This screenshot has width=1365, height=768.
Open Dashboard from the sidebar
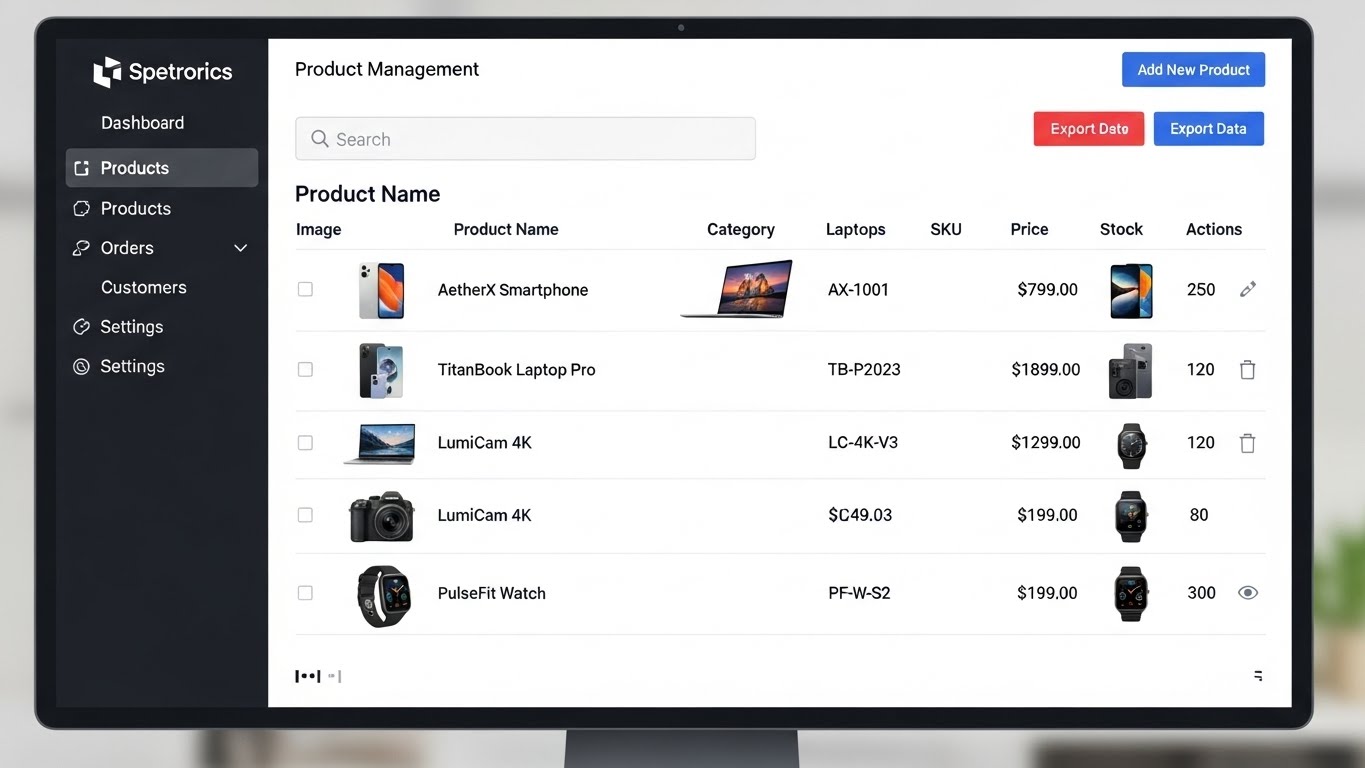point(142,123)
